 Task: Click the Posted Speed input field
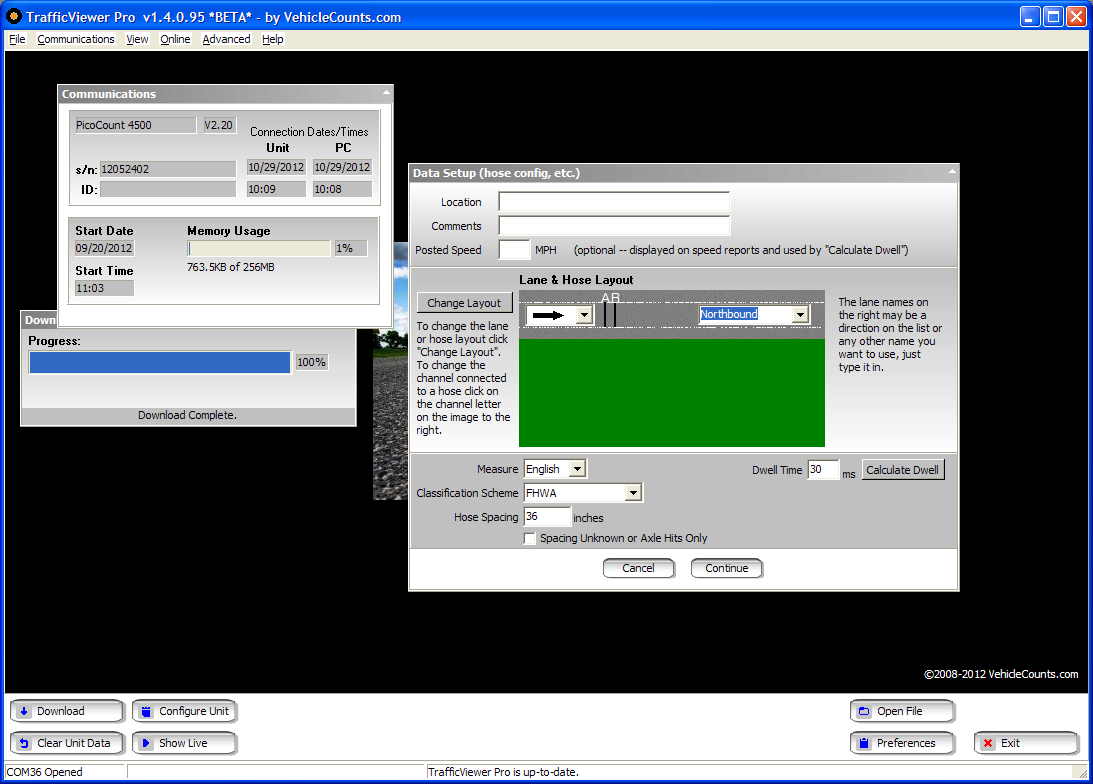pos(514,249)
